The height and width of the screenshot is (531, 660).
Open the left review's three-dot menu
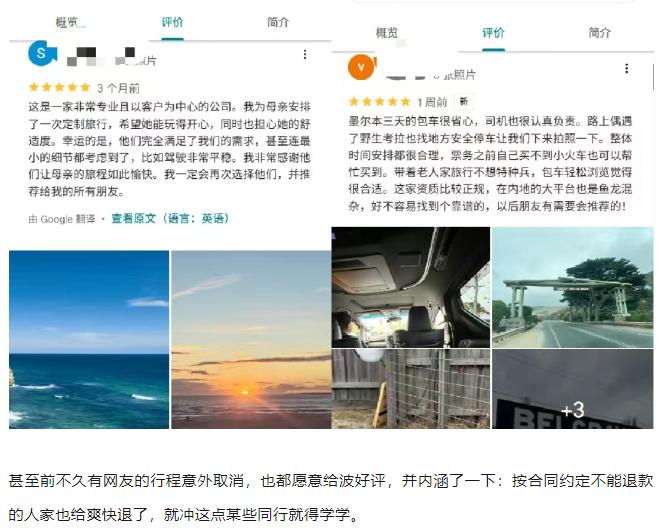tap(305, 54)
